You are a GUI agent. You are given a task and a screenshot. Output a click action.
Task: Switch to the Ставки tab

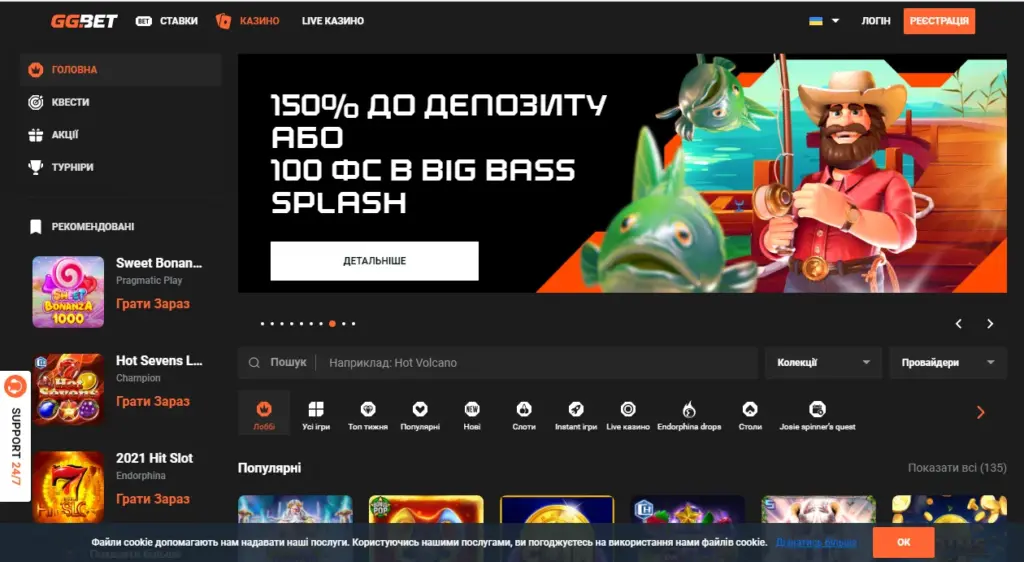[167, 21]
